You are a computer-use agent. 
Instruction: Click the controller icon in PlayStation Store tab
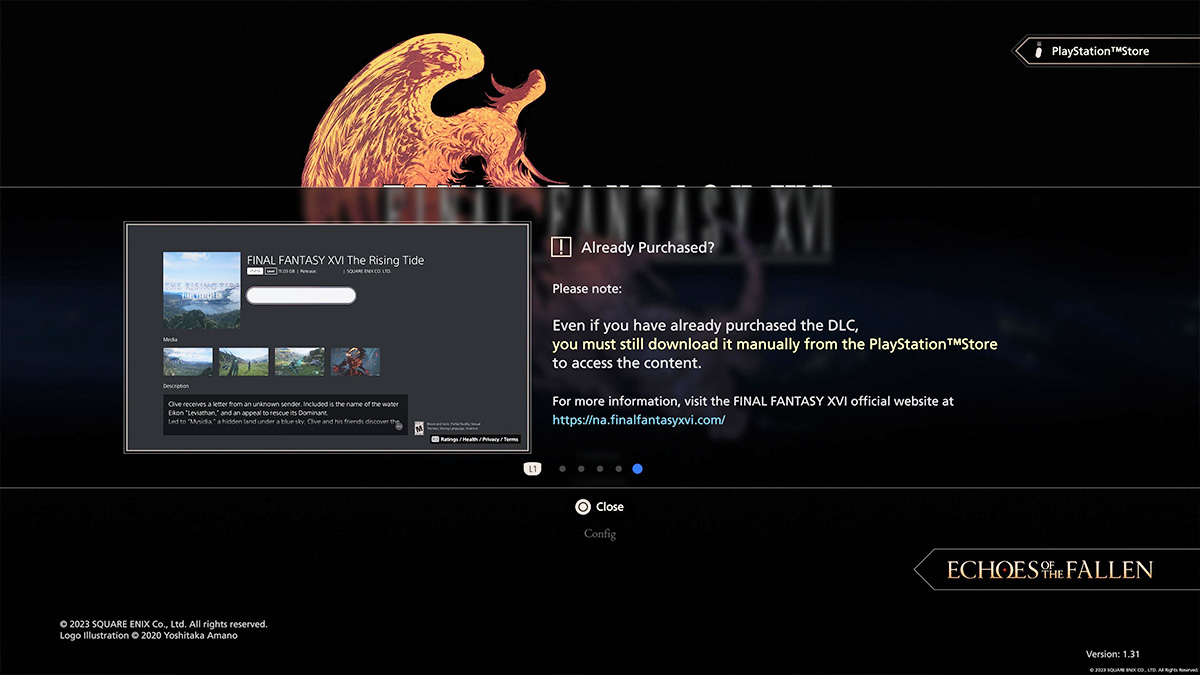(x=1037, y=51)
